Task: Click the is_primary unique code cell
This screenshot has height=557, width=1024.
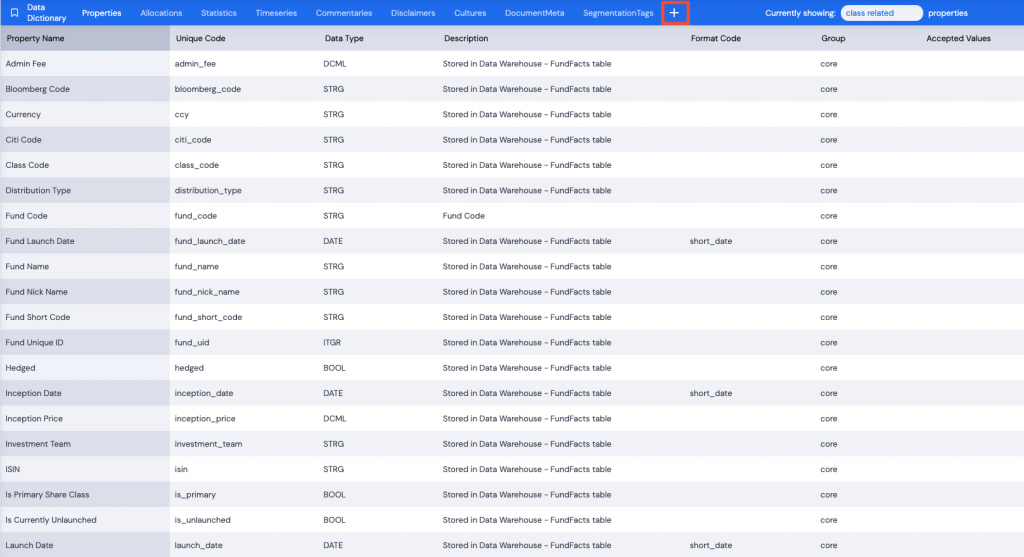Action: pos(195,495)
